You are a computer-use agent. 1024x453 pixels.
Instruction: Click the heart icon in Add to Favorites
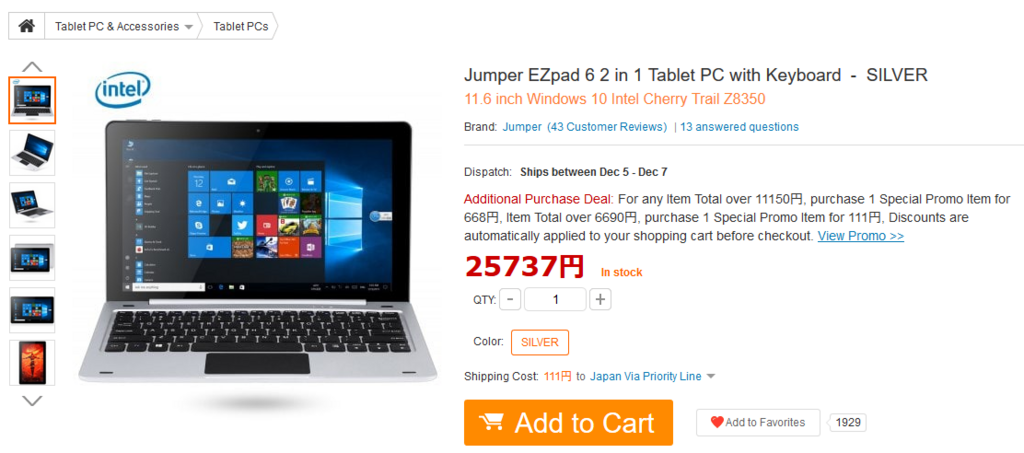click(717, 422)
